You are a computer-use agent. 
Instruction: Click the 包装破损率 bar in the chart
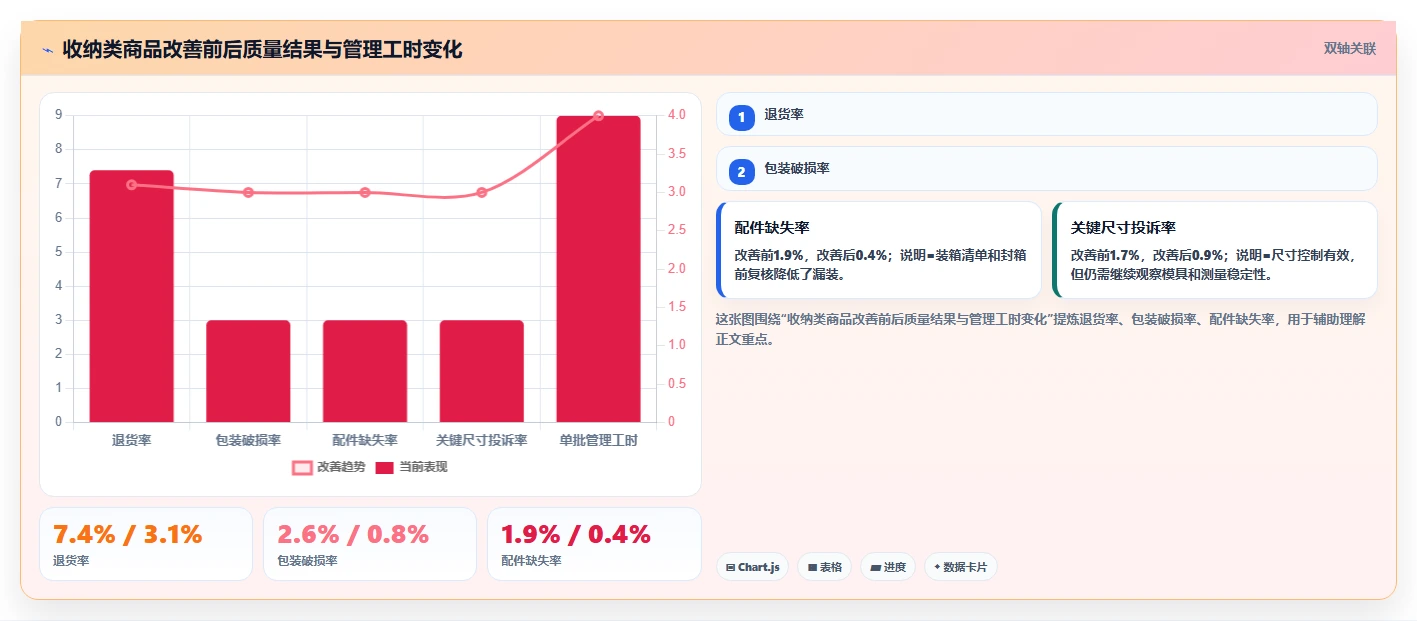(x=248, y=371)
